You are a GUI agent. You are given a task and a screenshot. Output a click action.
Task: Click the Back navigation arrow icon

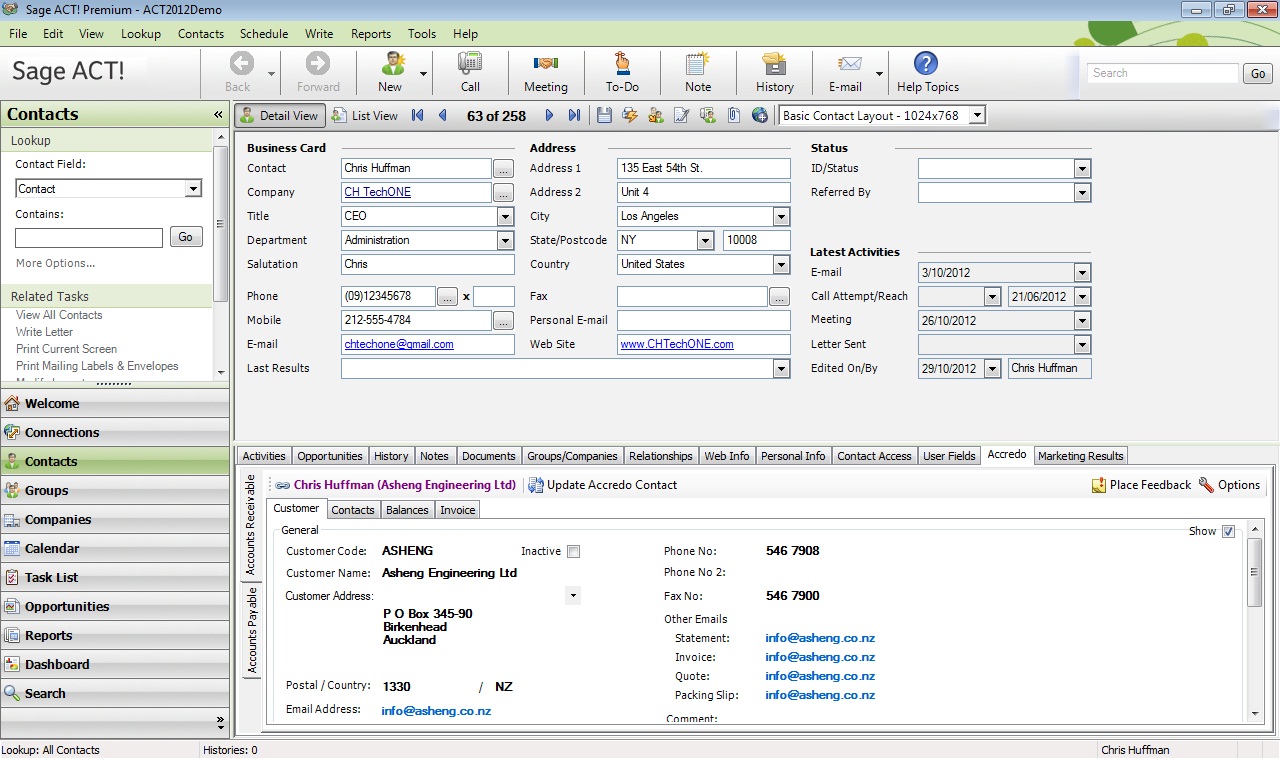tap(241, 64)
